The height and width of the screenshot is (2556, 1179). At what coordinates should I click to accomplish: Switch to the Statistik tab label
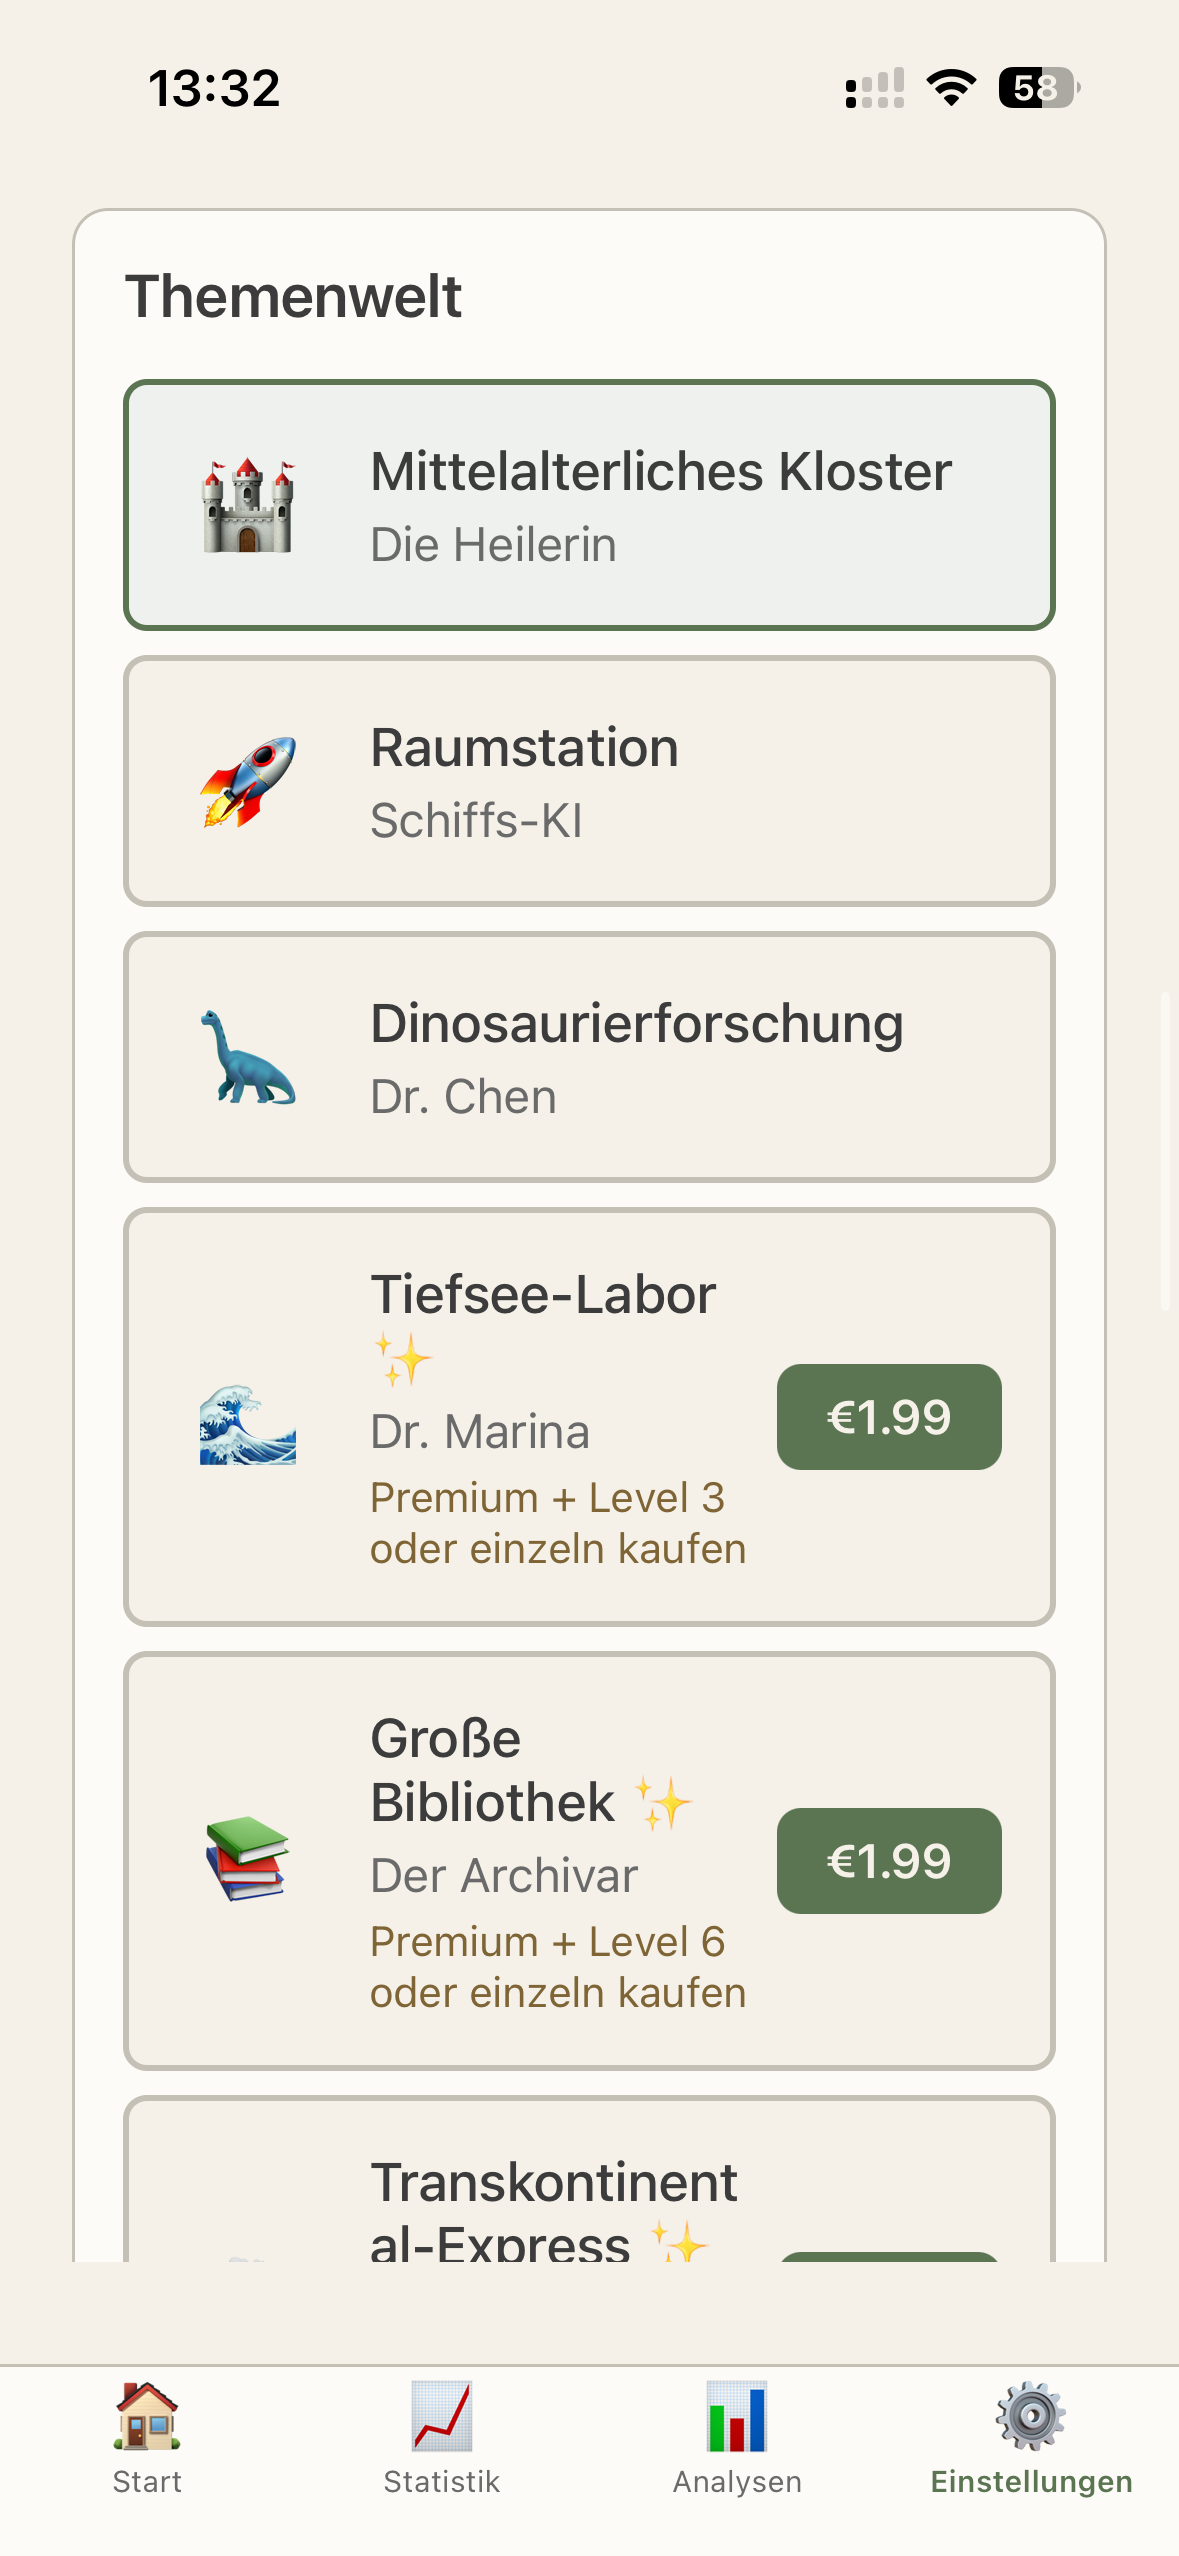tap(442, 2482)
